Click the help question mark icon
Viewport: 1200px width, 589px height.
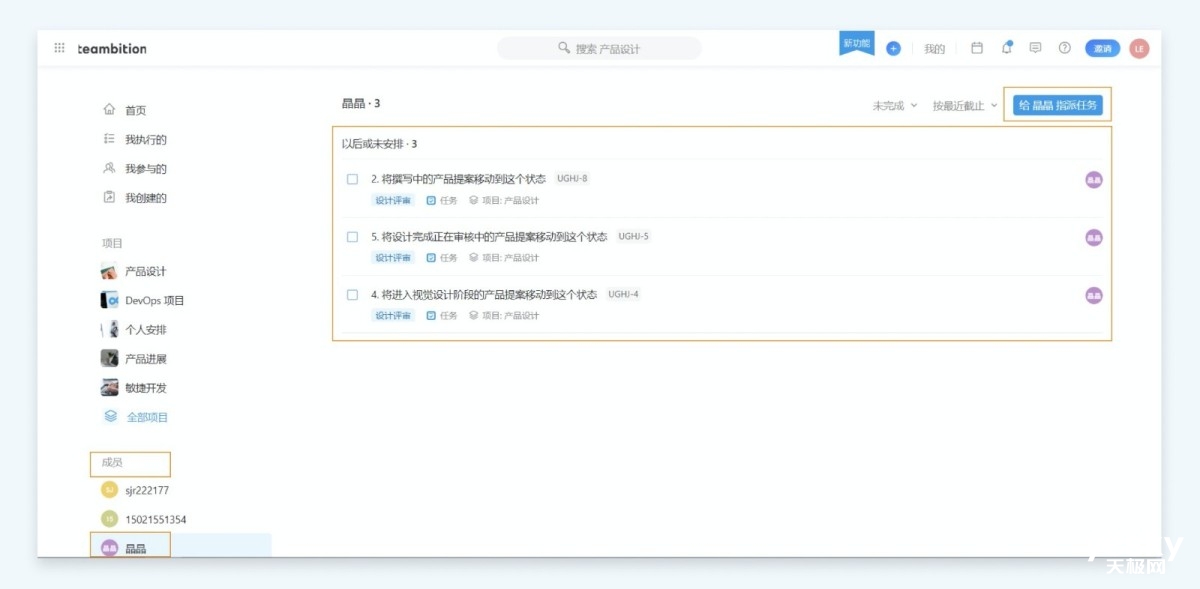[1064, 48]
